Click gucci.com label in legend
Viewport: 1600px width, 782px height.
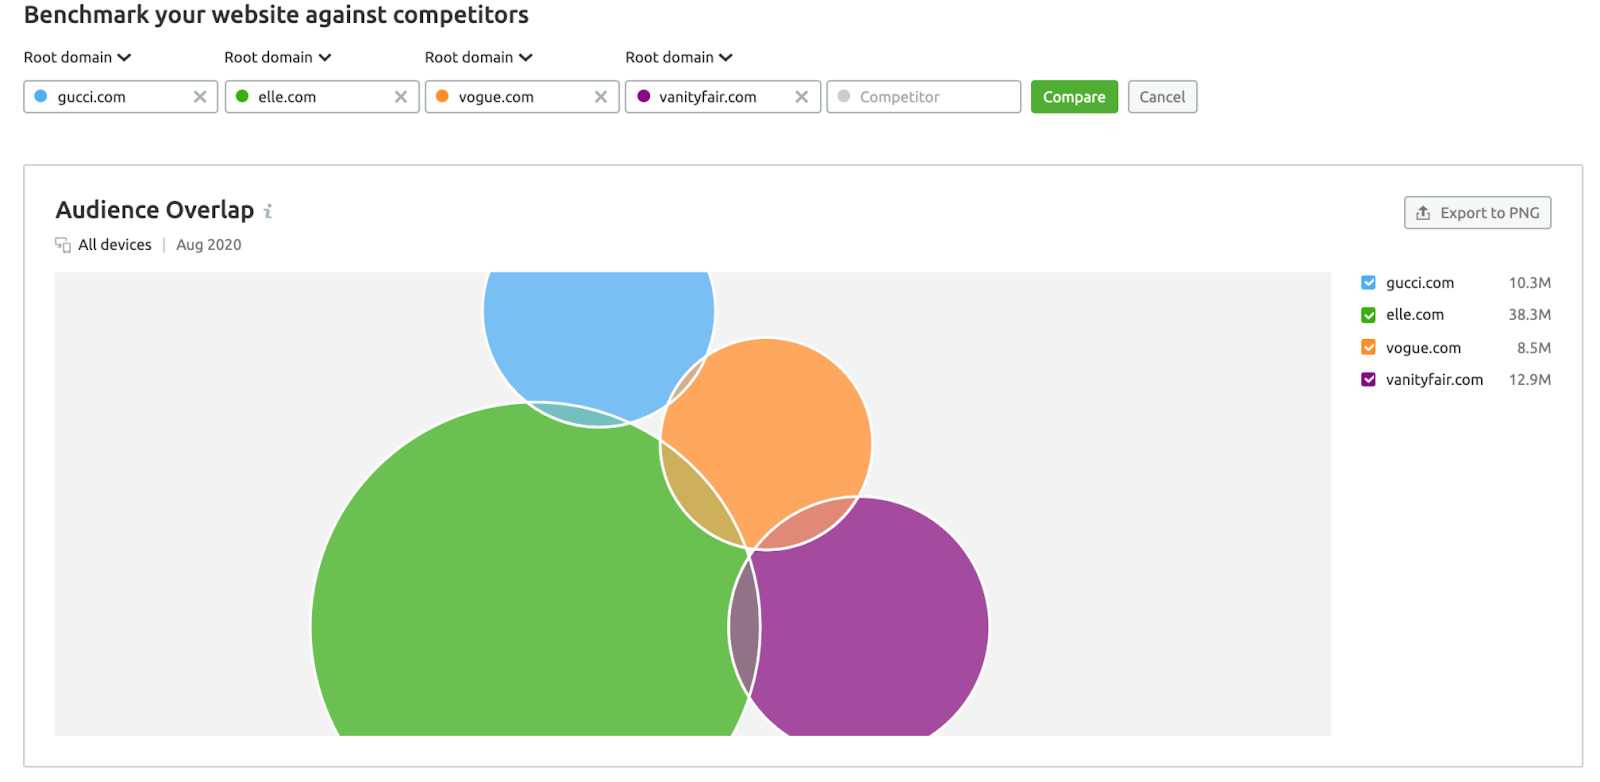[1420, 283]
